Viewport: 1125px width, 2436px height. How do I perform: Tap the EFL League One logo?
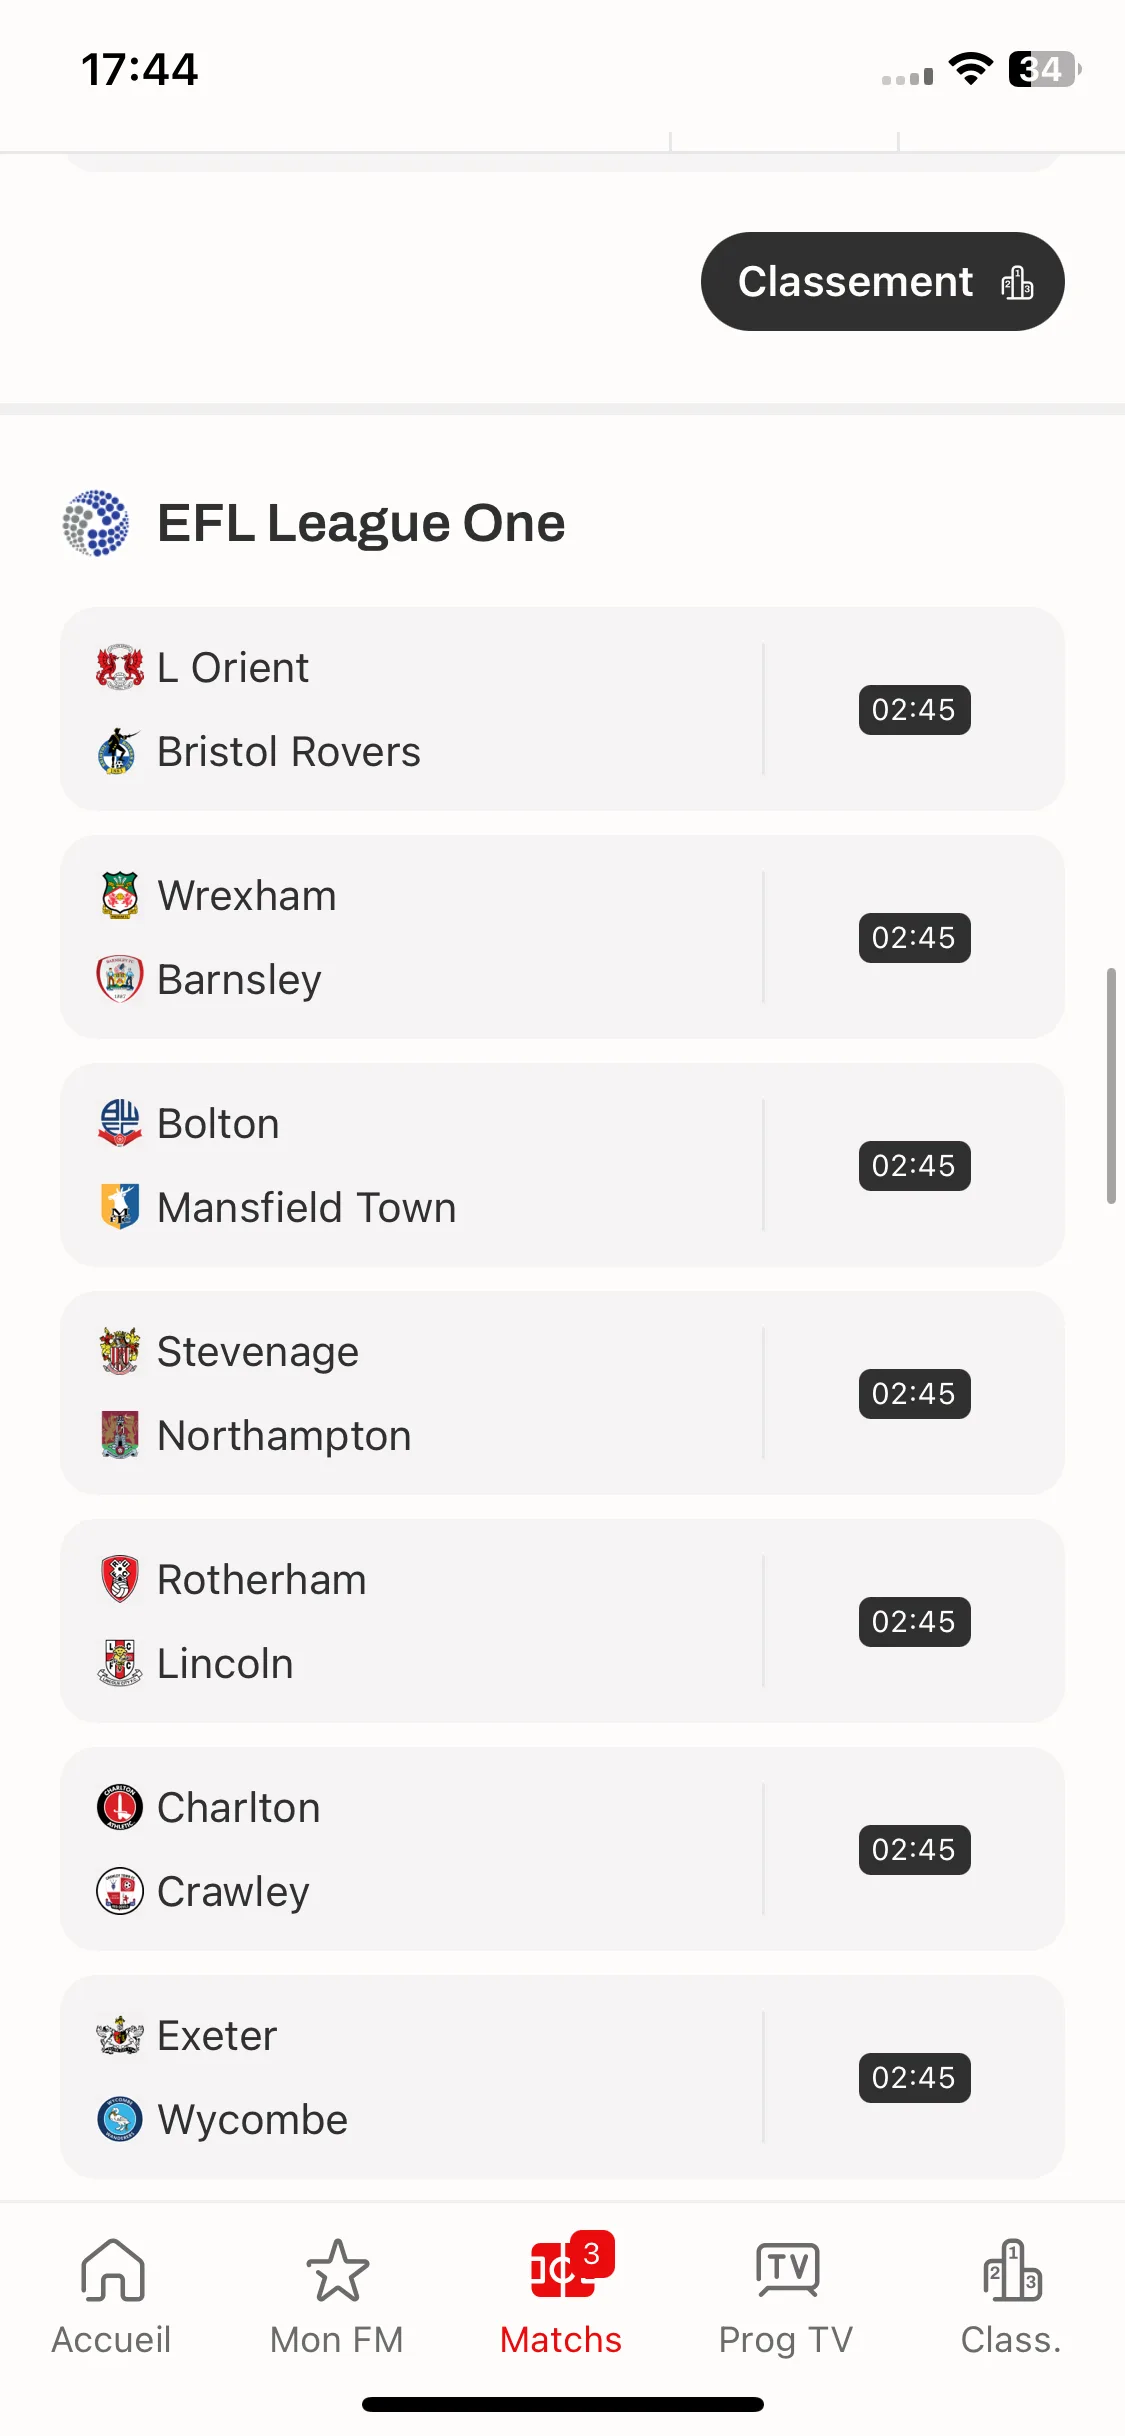click(x=96, y=523)
